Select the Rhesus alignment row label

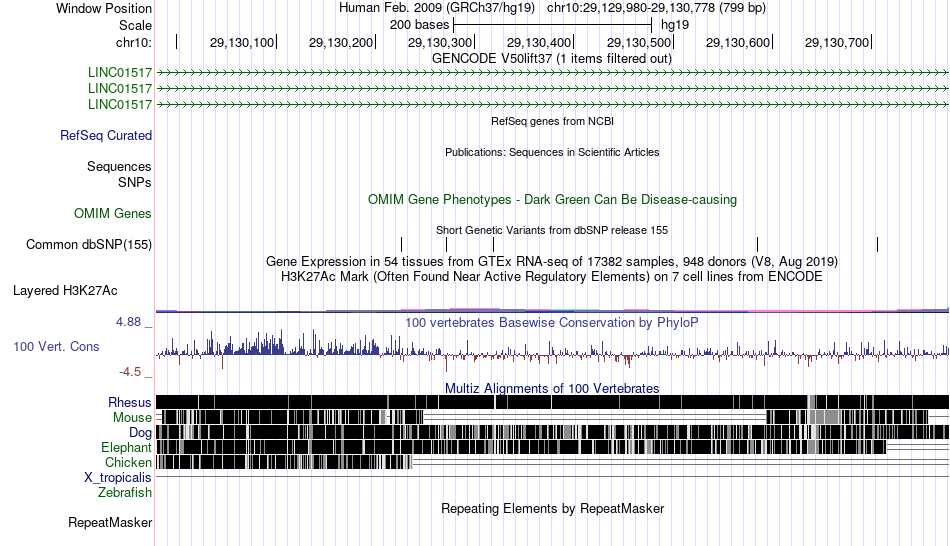(130, 402)
